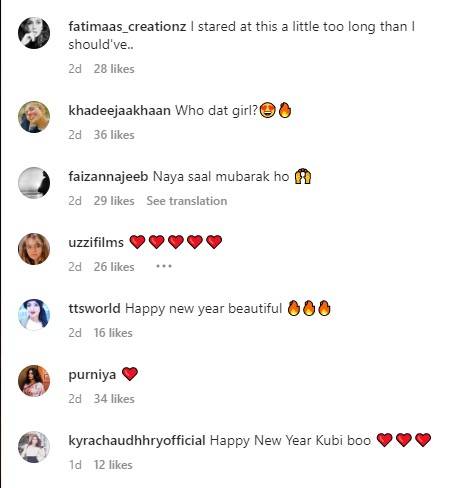This screenshot has width=454, height=488.
Task: Open fatimaas_creationz profile avatar
Action: pyautogui.click(x=34, y=33)
